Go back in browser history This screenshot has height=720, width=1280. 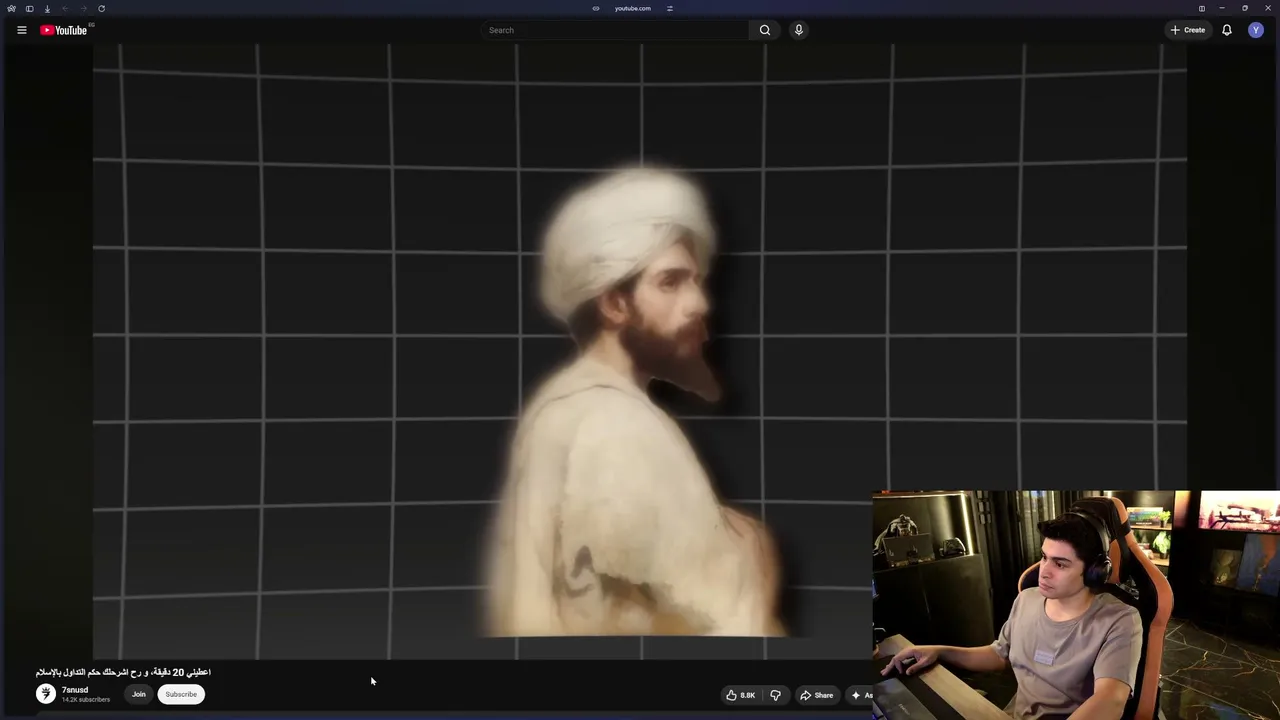[65, 8]
